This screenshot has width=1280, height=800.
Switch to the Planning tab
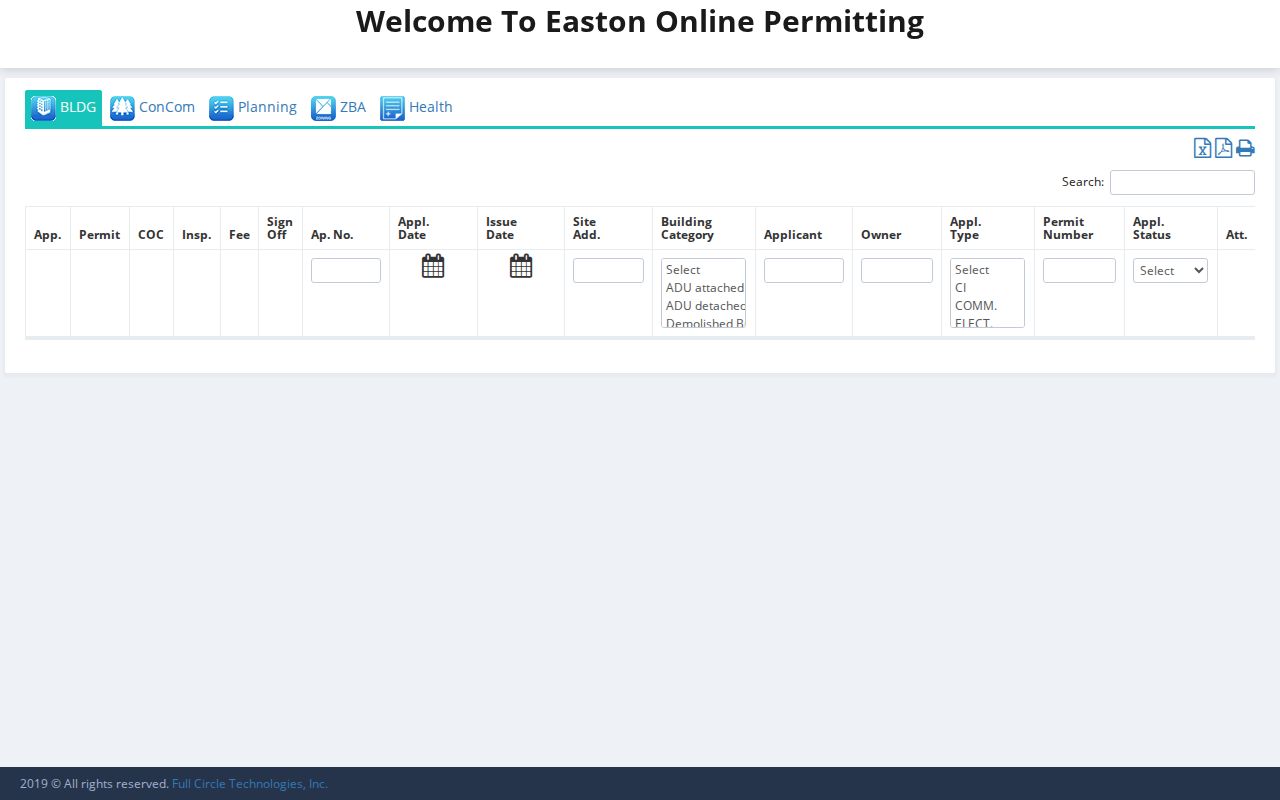253,108
